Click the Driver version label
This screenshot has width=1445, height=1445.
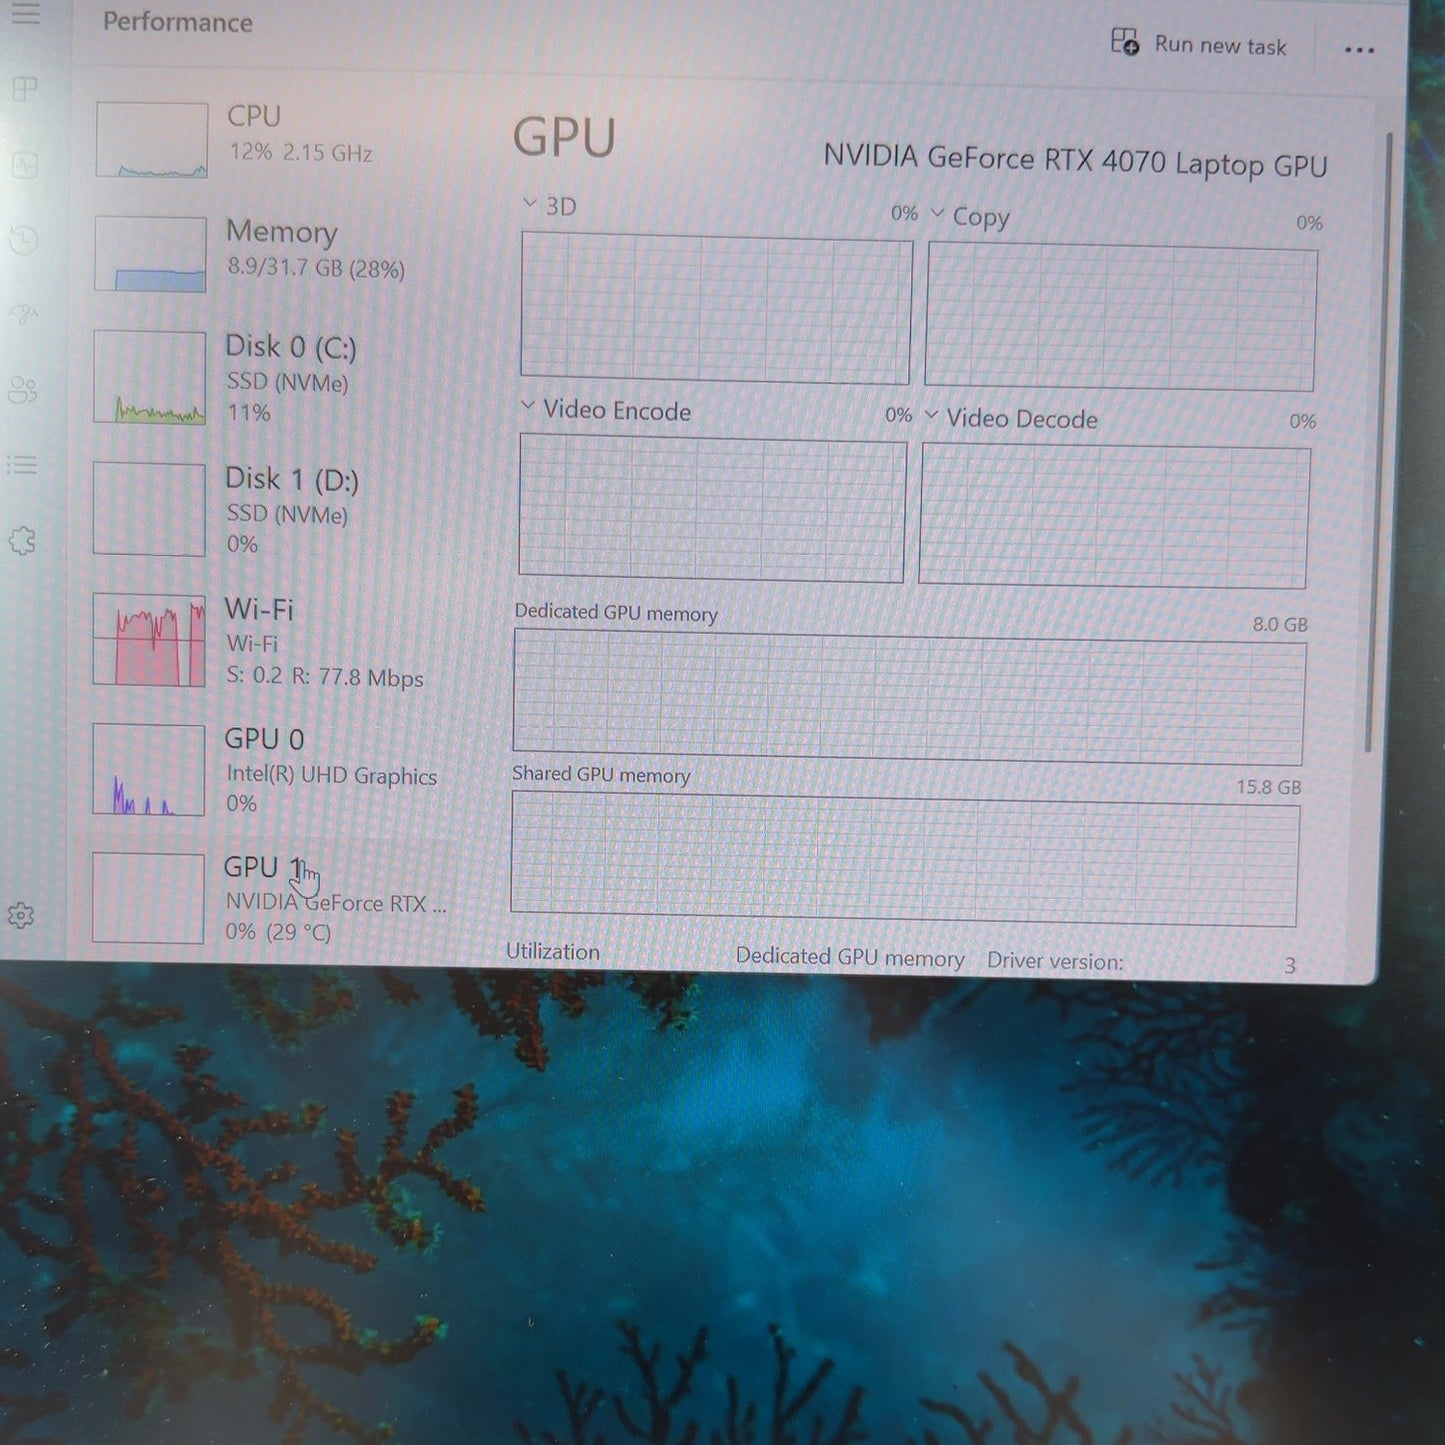(x=1055, y=962)
